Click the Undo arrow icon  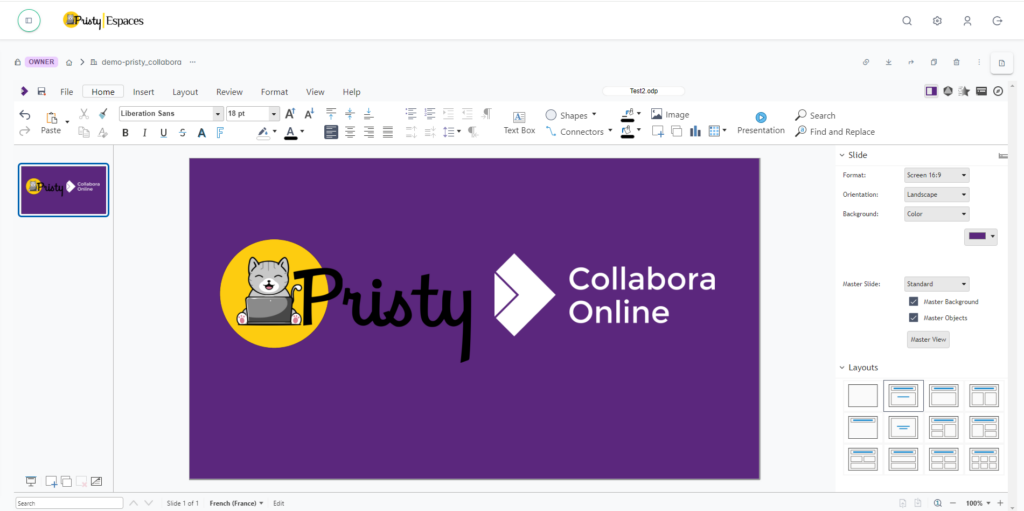point(25,115)
